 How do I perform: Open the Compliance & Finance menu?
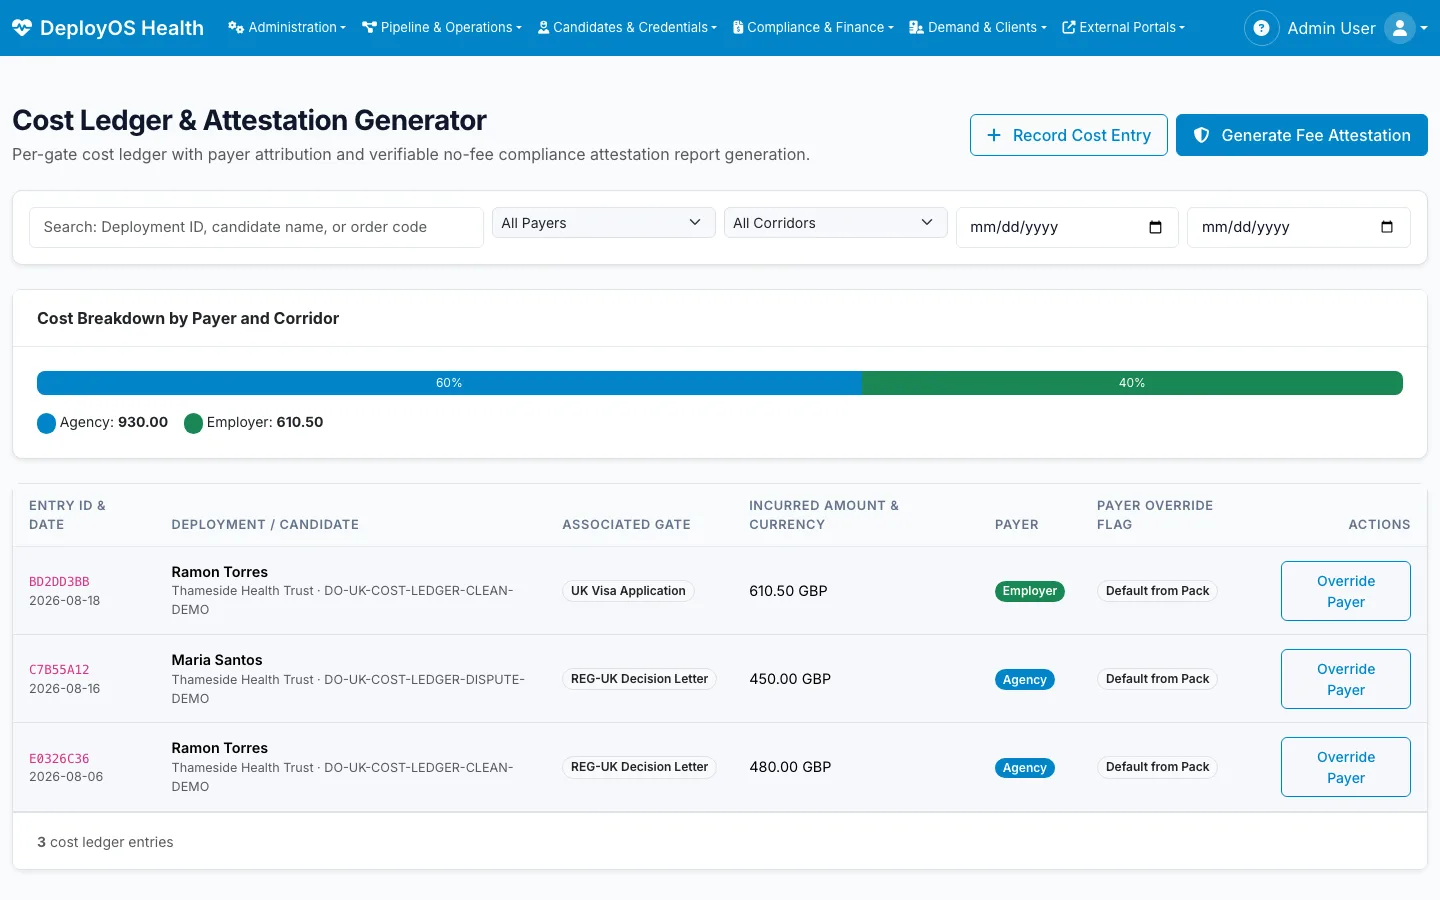pyautogui.click(x=813, y=28)
